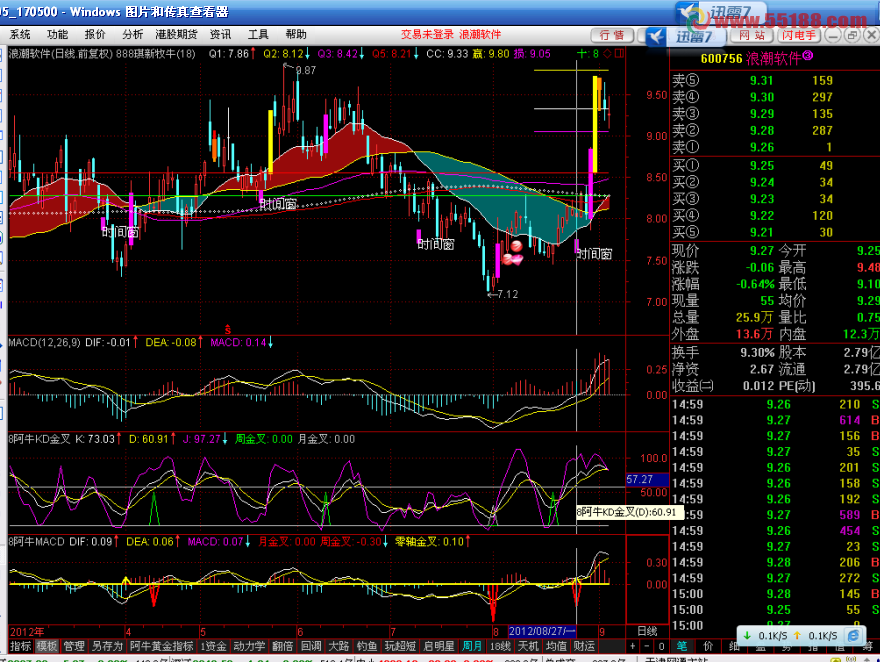The width and height of the screenshot is (880, 662).
Task: Zoom out chart with the - button
Action: point(647,646)
